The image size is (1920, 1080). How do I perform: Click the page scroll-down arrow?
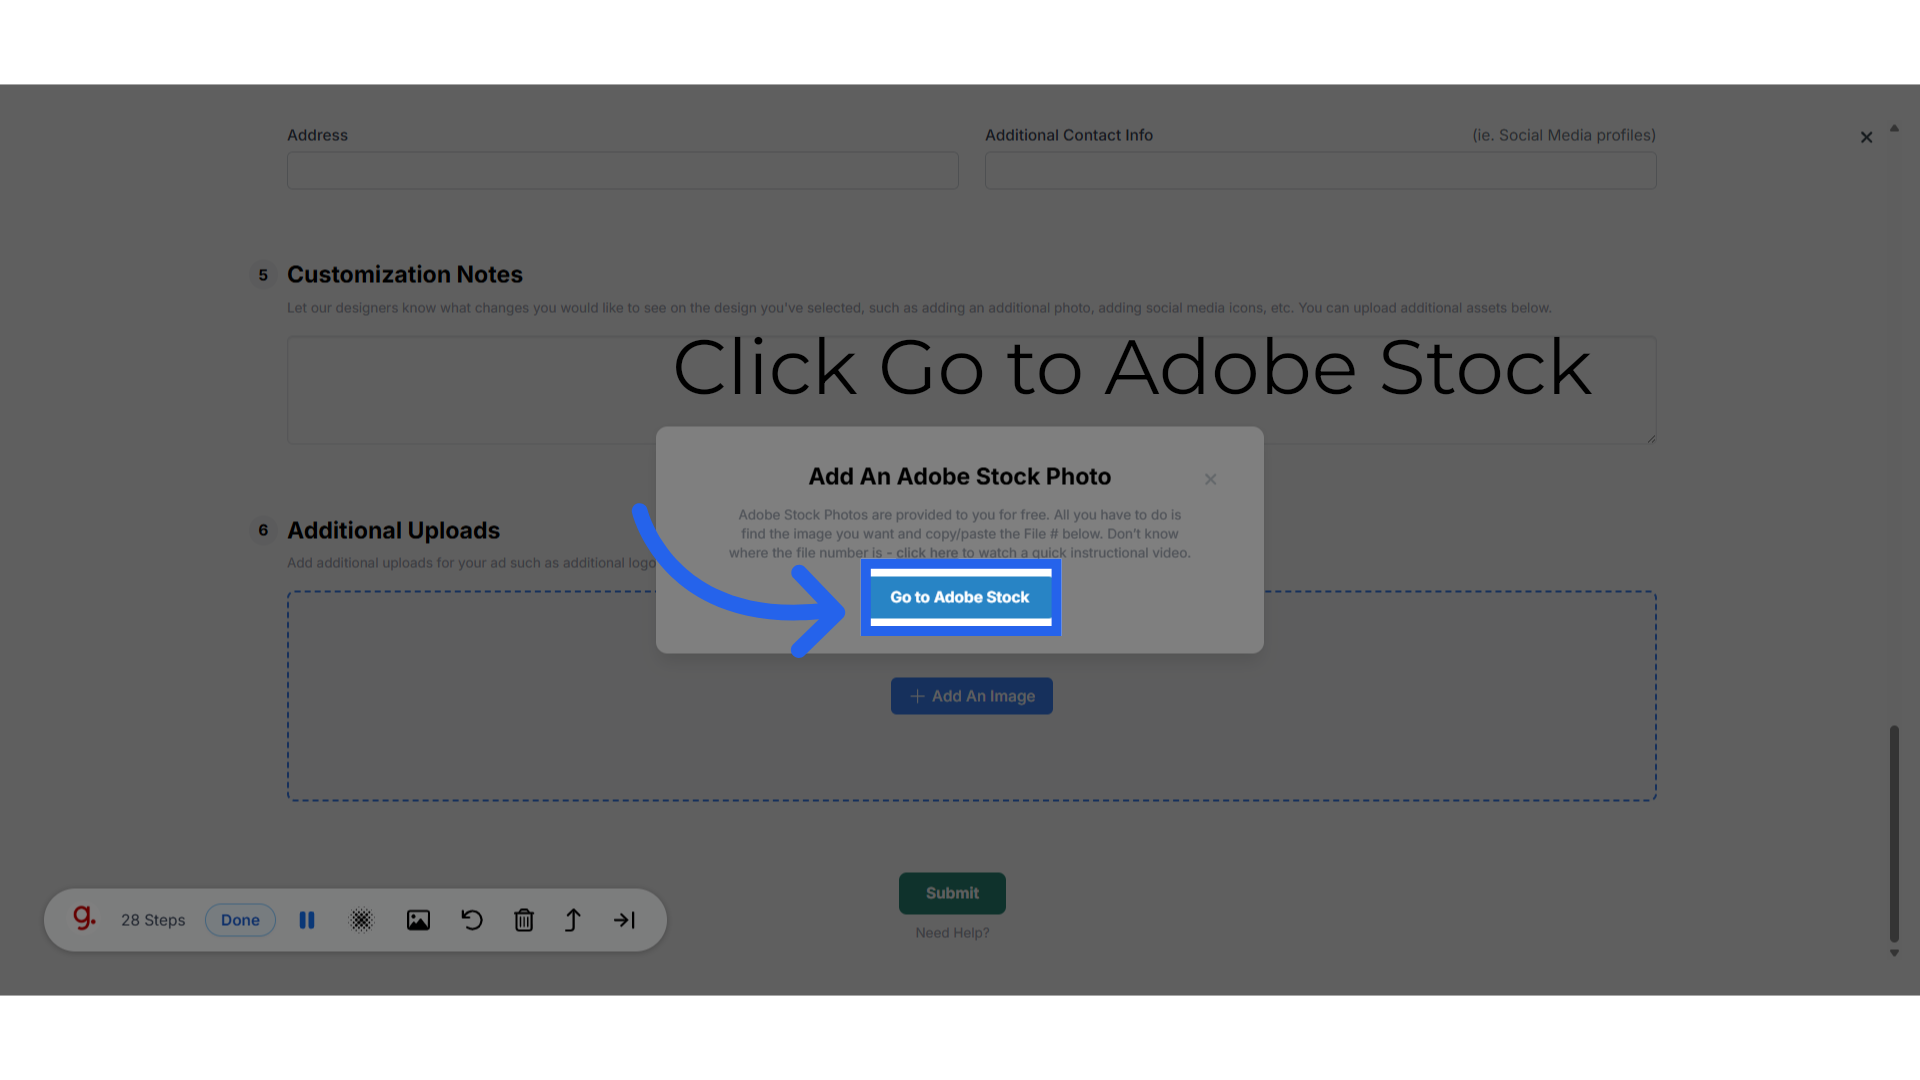[x=1894, y=954]
